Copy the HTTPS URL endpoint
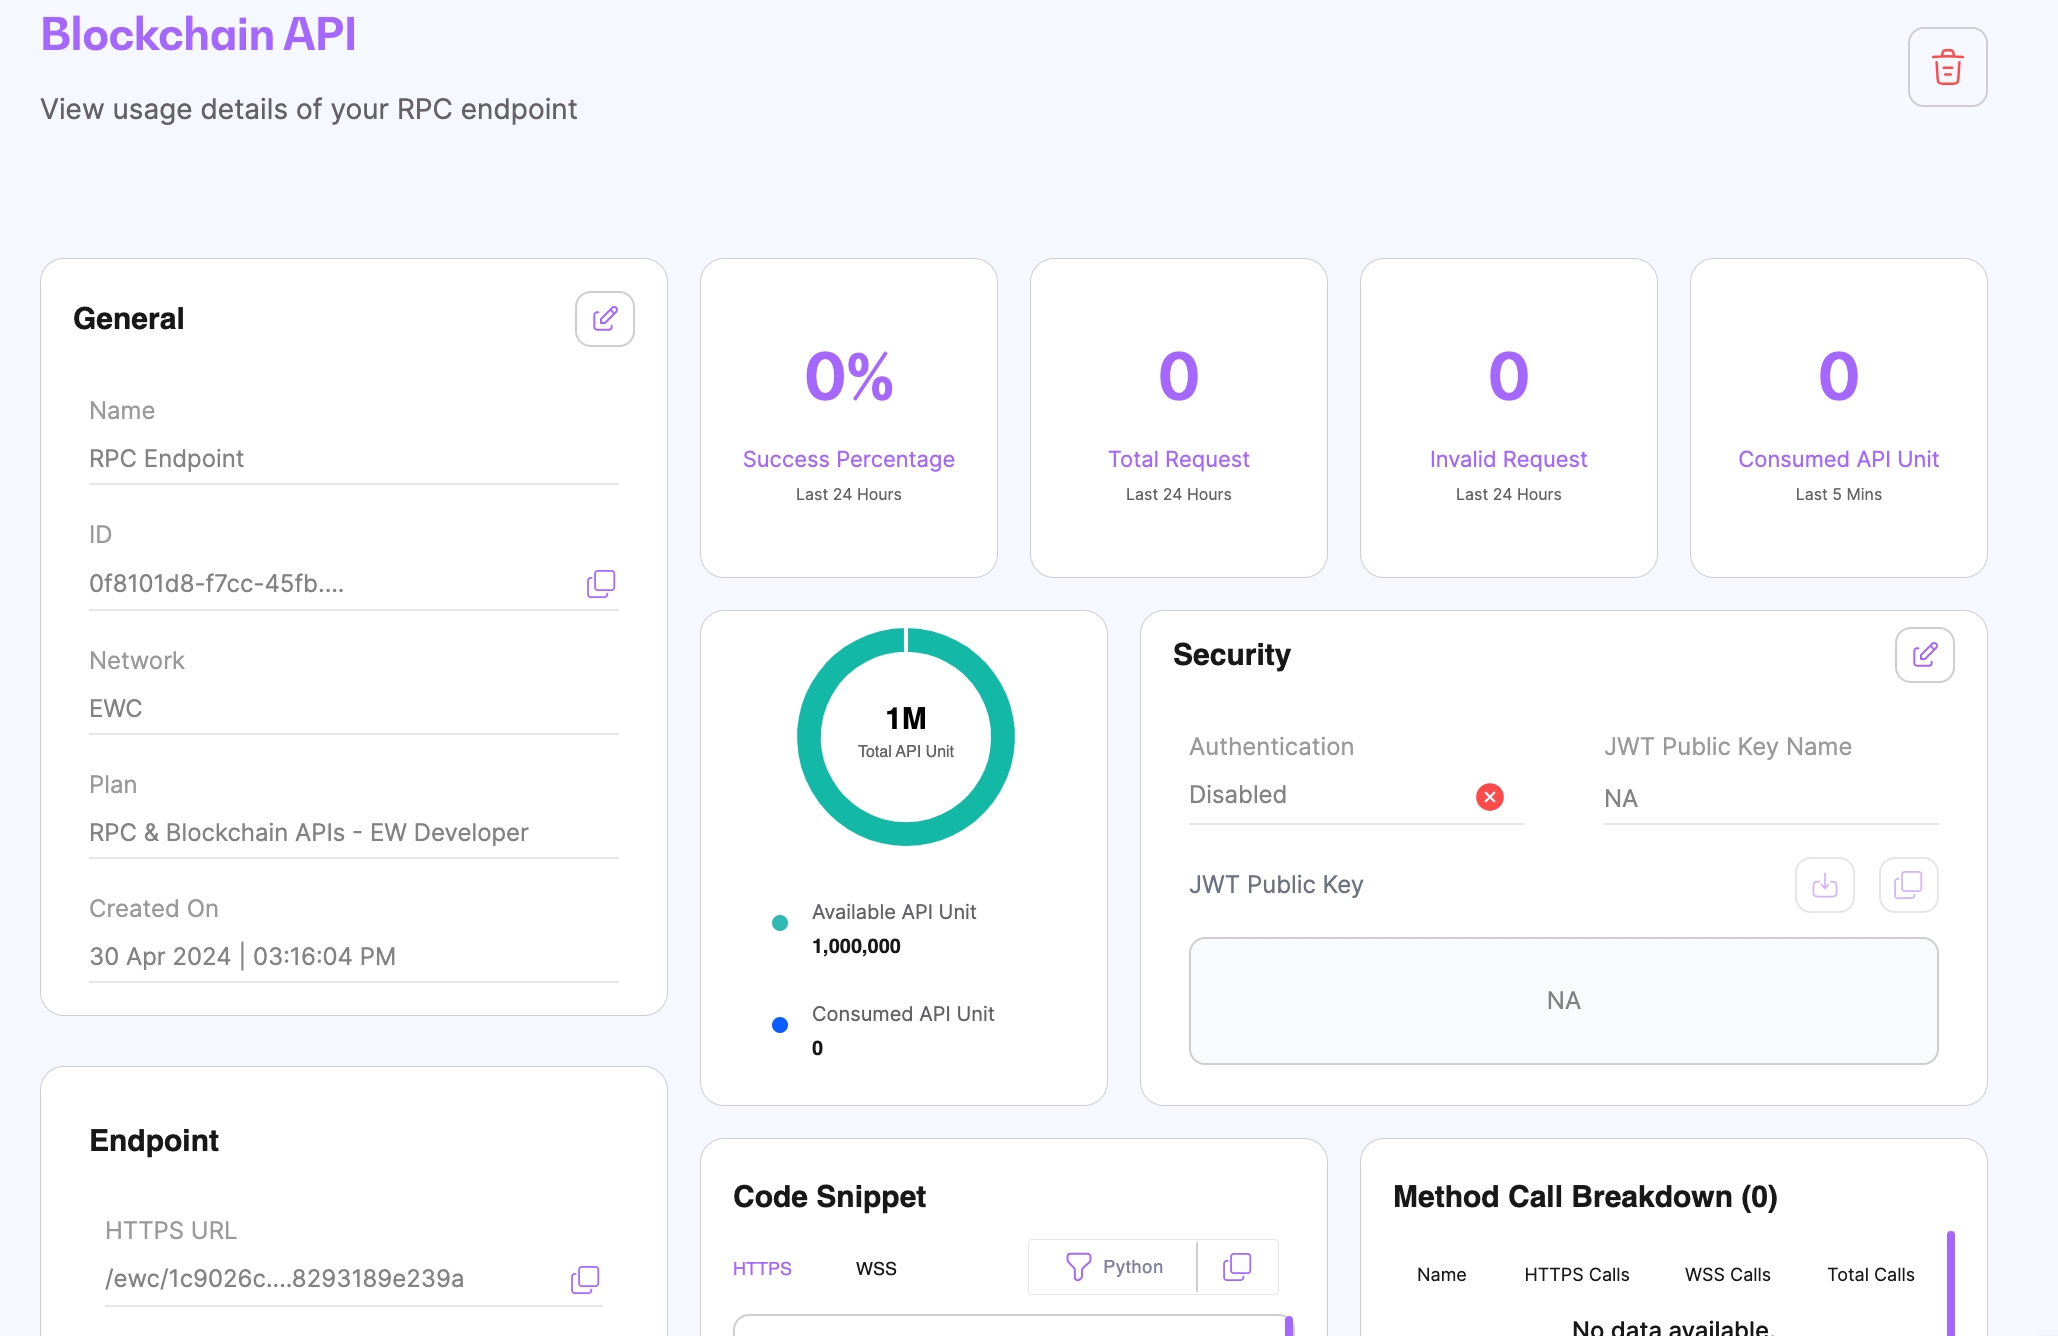Screen dimensions: 2058x1336 (584, 1280)
